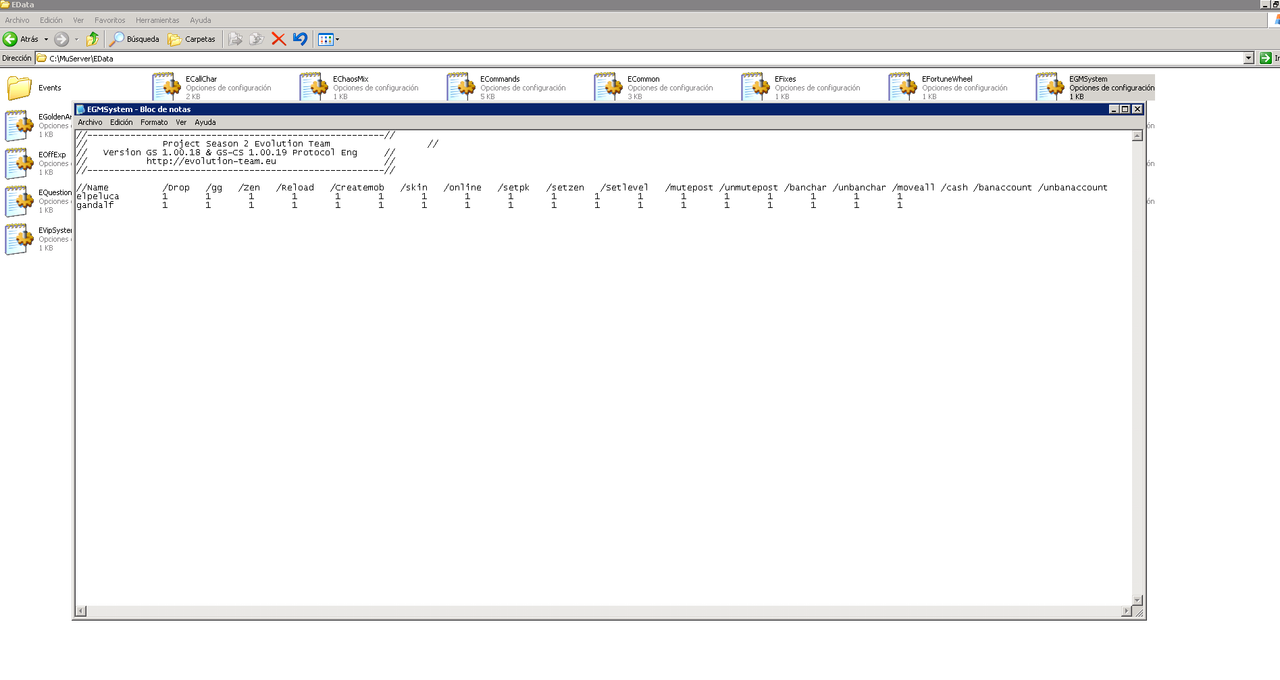Open Notepad's Formato menu

point(154,122)
